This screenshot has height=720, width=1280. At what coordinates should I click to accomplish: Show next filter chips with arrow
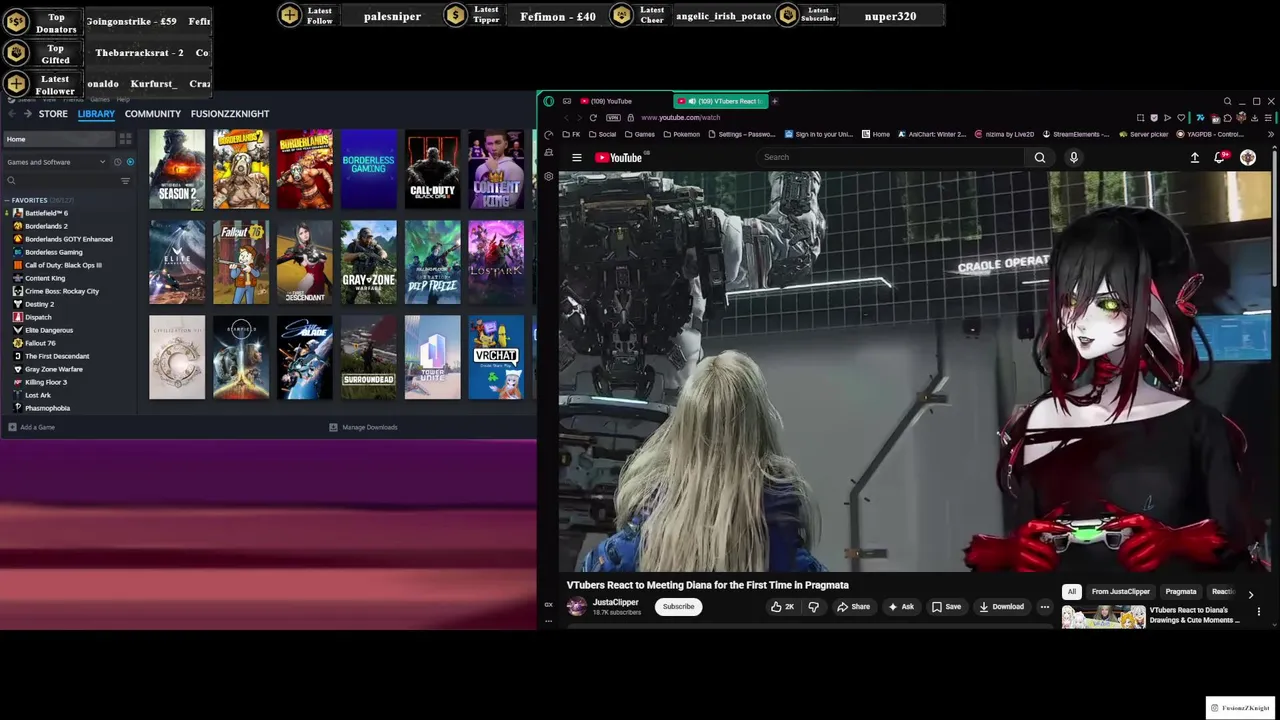pos(1250,594)
